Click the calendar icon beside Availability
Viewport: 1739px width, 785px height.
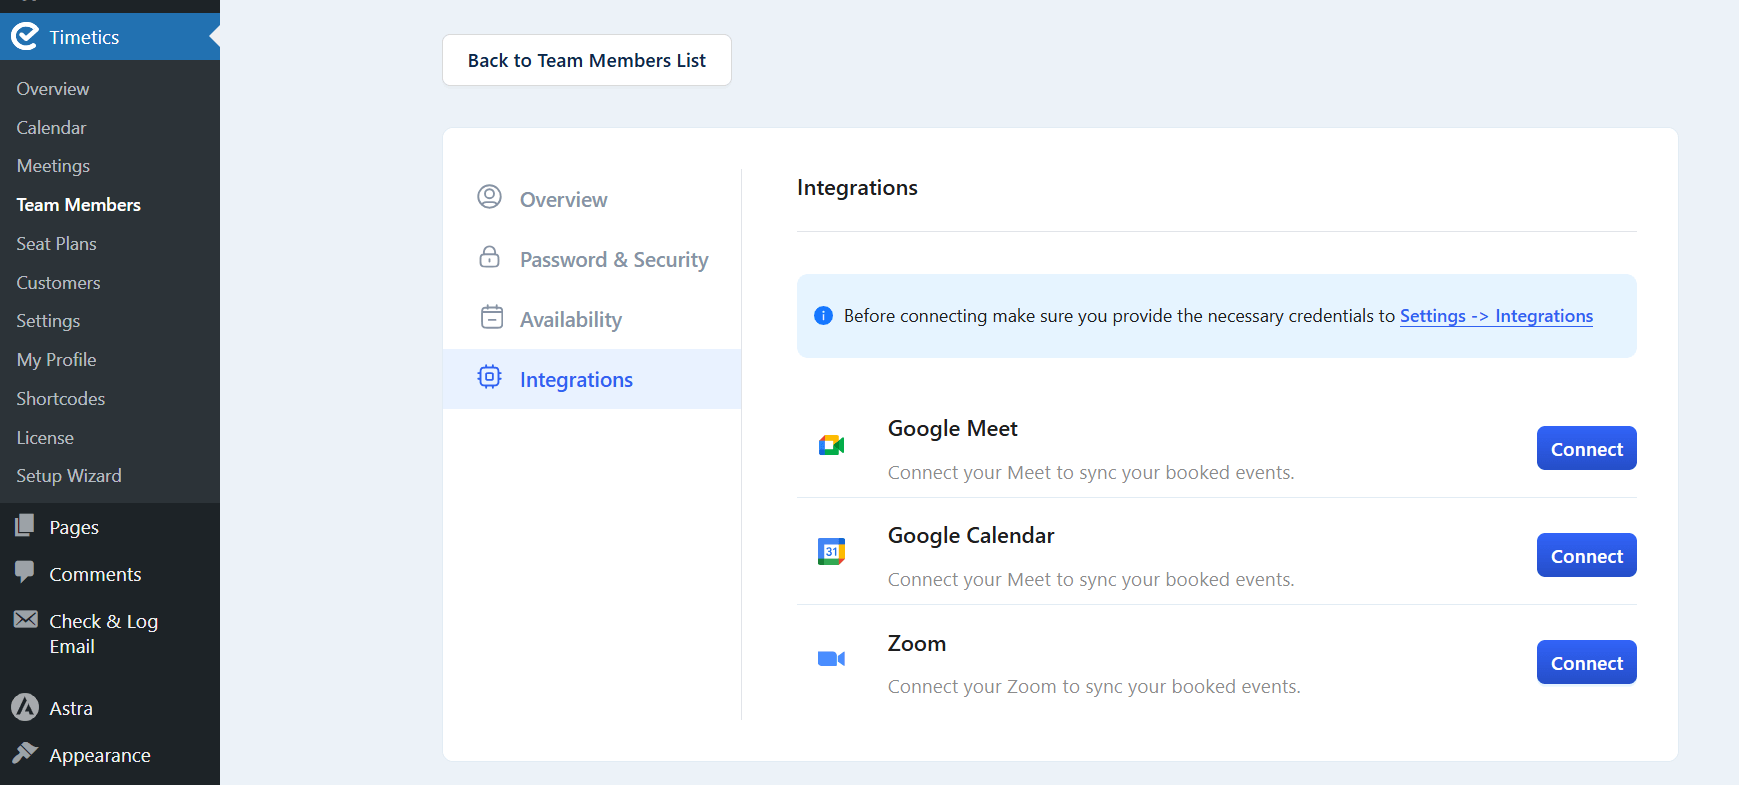[x=491, y=317]
